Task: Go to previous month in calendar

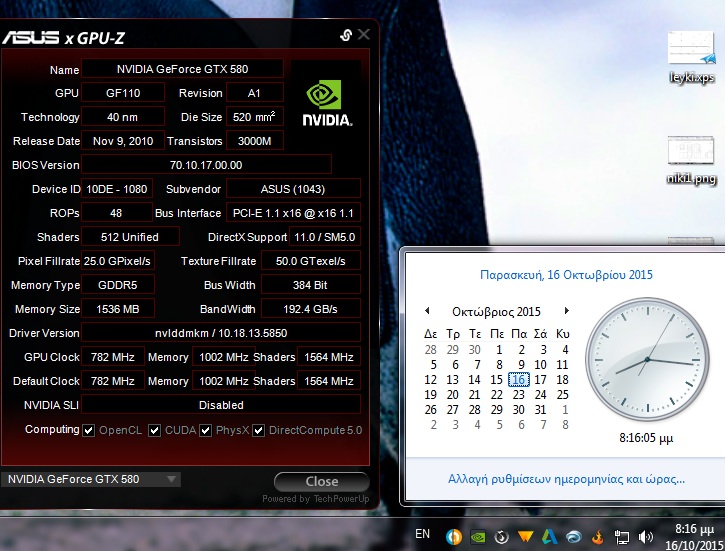Action: [427, 311]
